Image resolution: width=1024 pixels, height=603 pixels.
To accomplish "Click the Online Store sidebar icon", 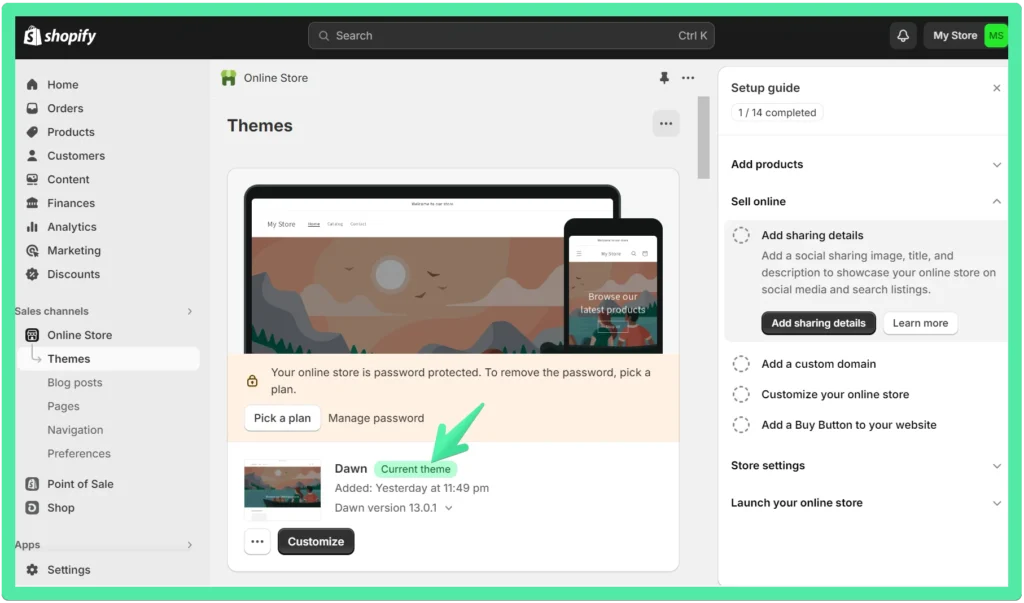I will pos(32,335).
